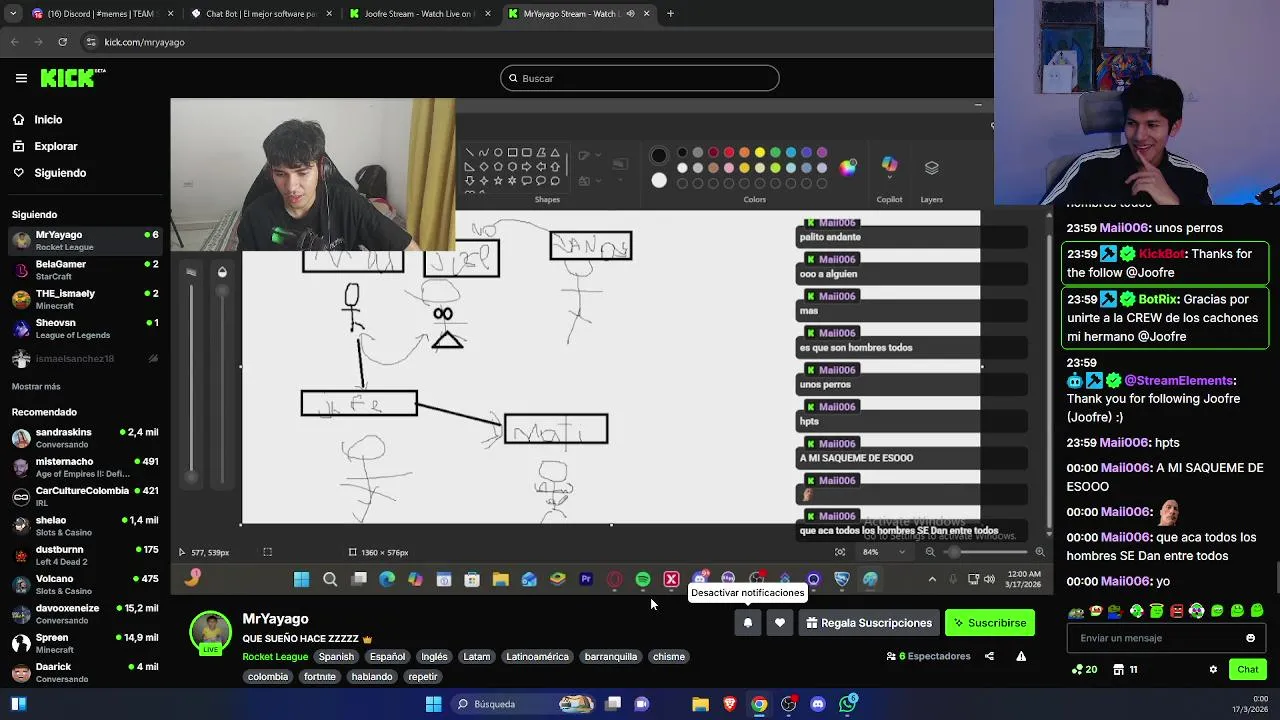Open the Kick hamburger menu

click(x=21, y=78)
